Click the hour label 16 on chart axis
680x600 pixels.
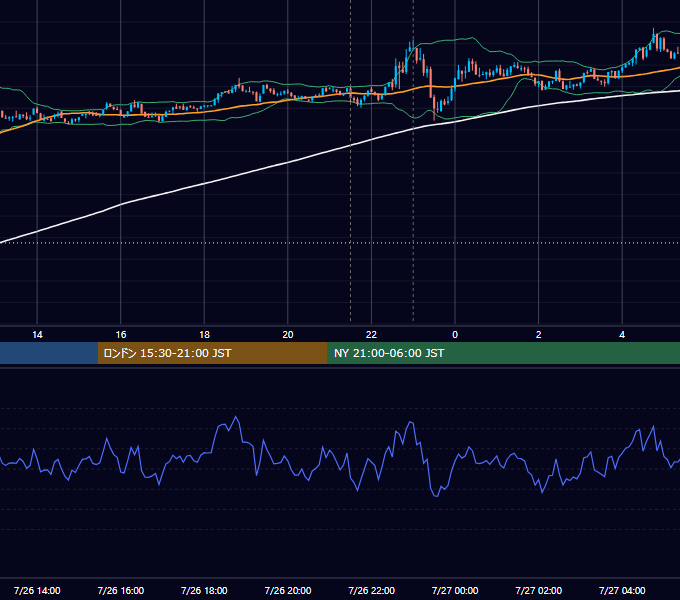click(x=121, y=335)
